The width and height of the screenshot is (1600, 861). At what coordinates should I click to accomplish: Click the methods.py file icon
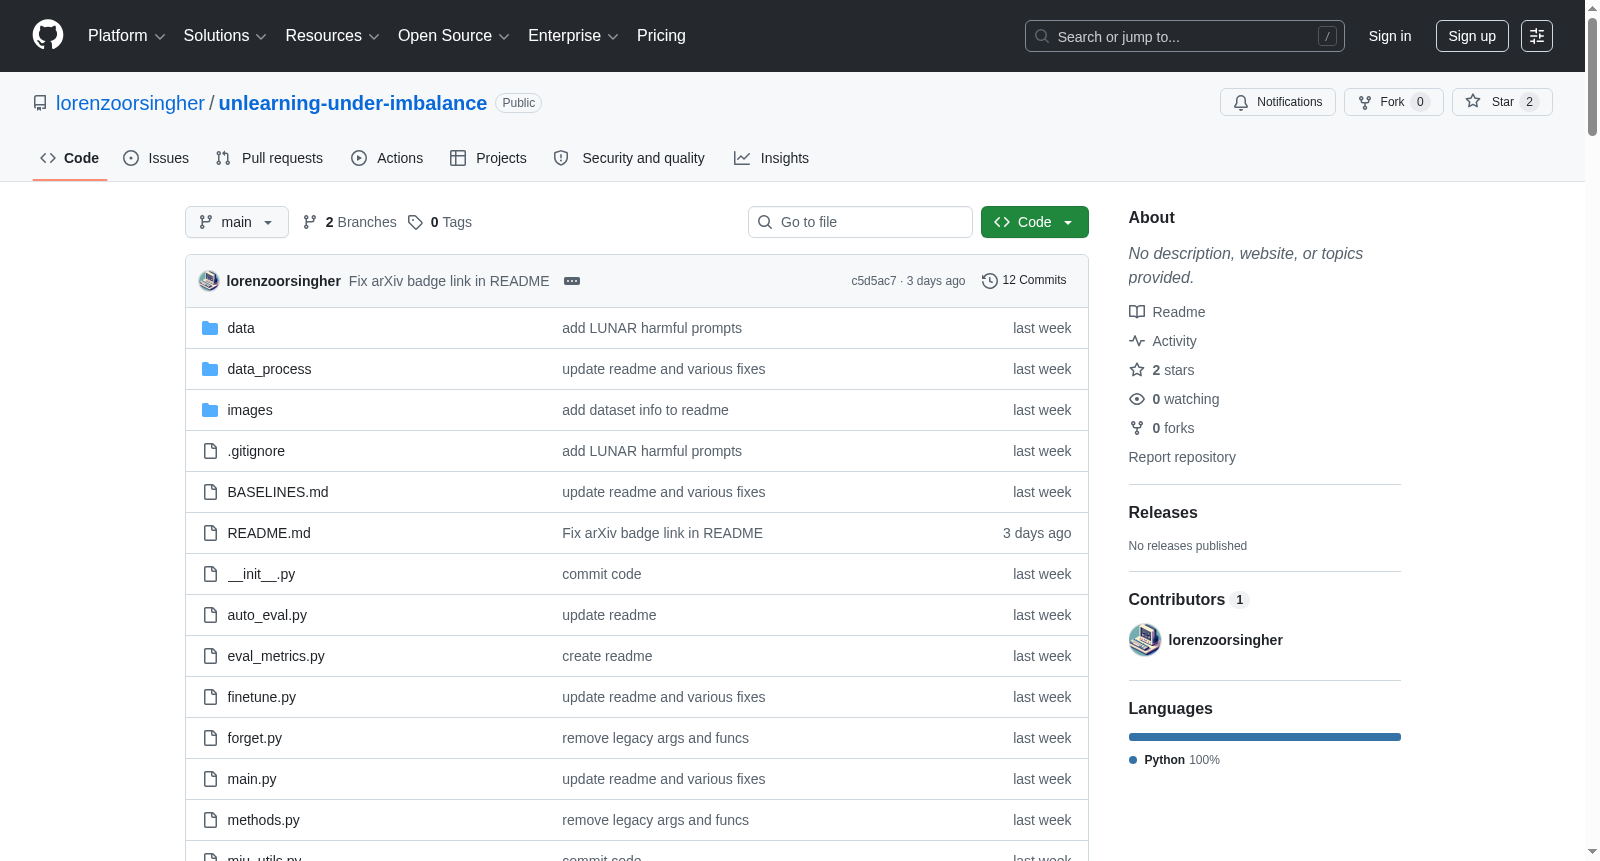click(x=210, y=820)
